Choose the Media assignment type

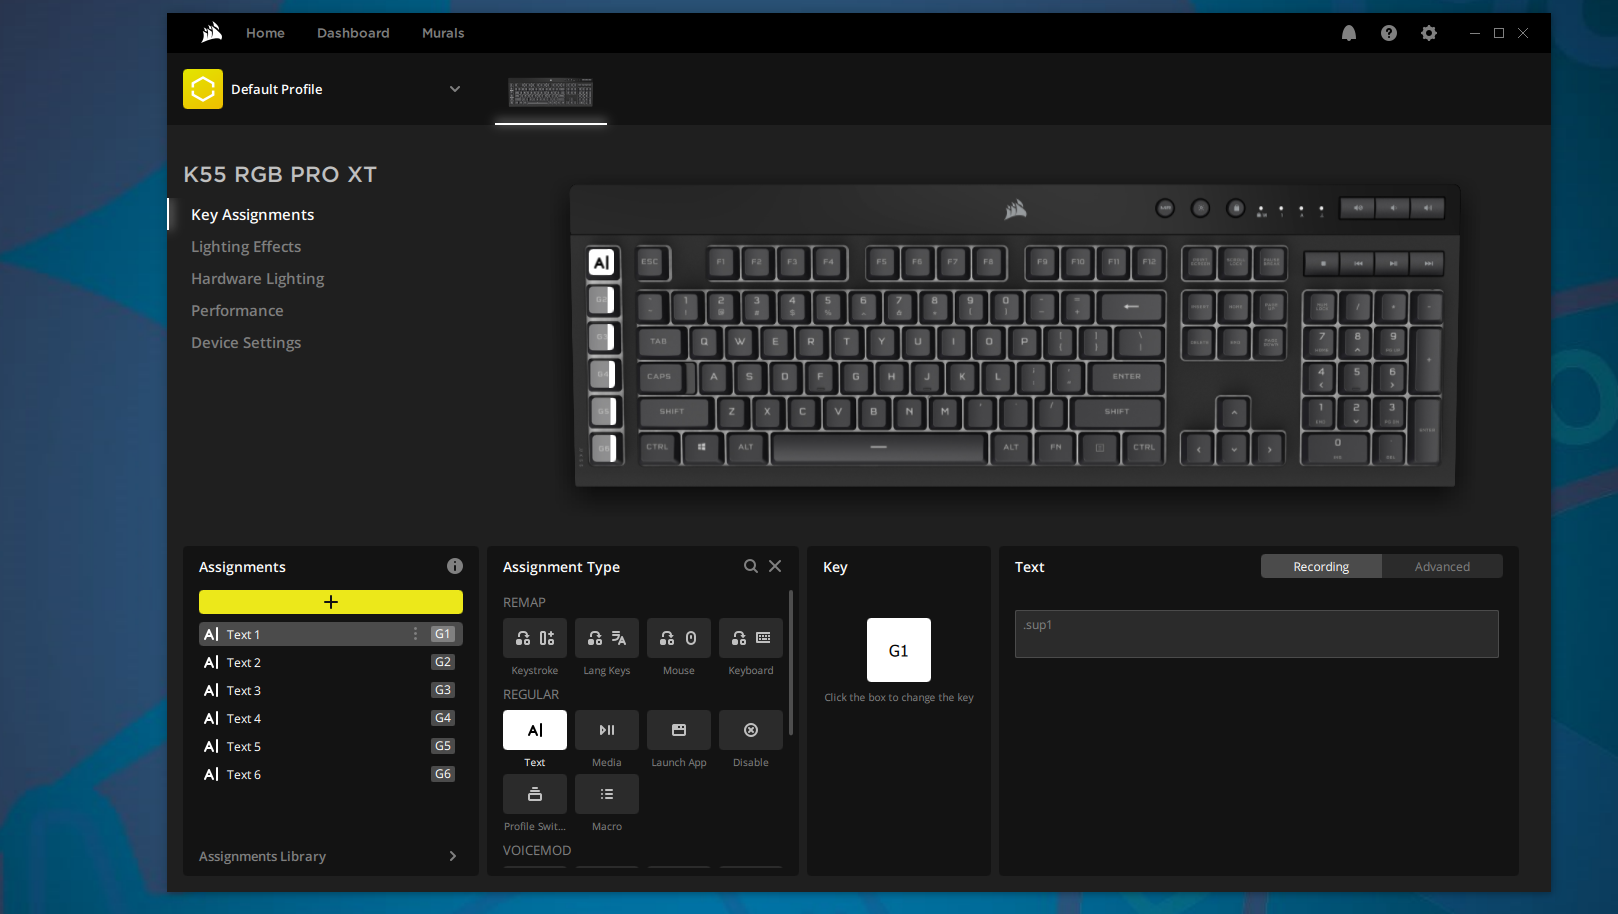(x=607, y=730)
